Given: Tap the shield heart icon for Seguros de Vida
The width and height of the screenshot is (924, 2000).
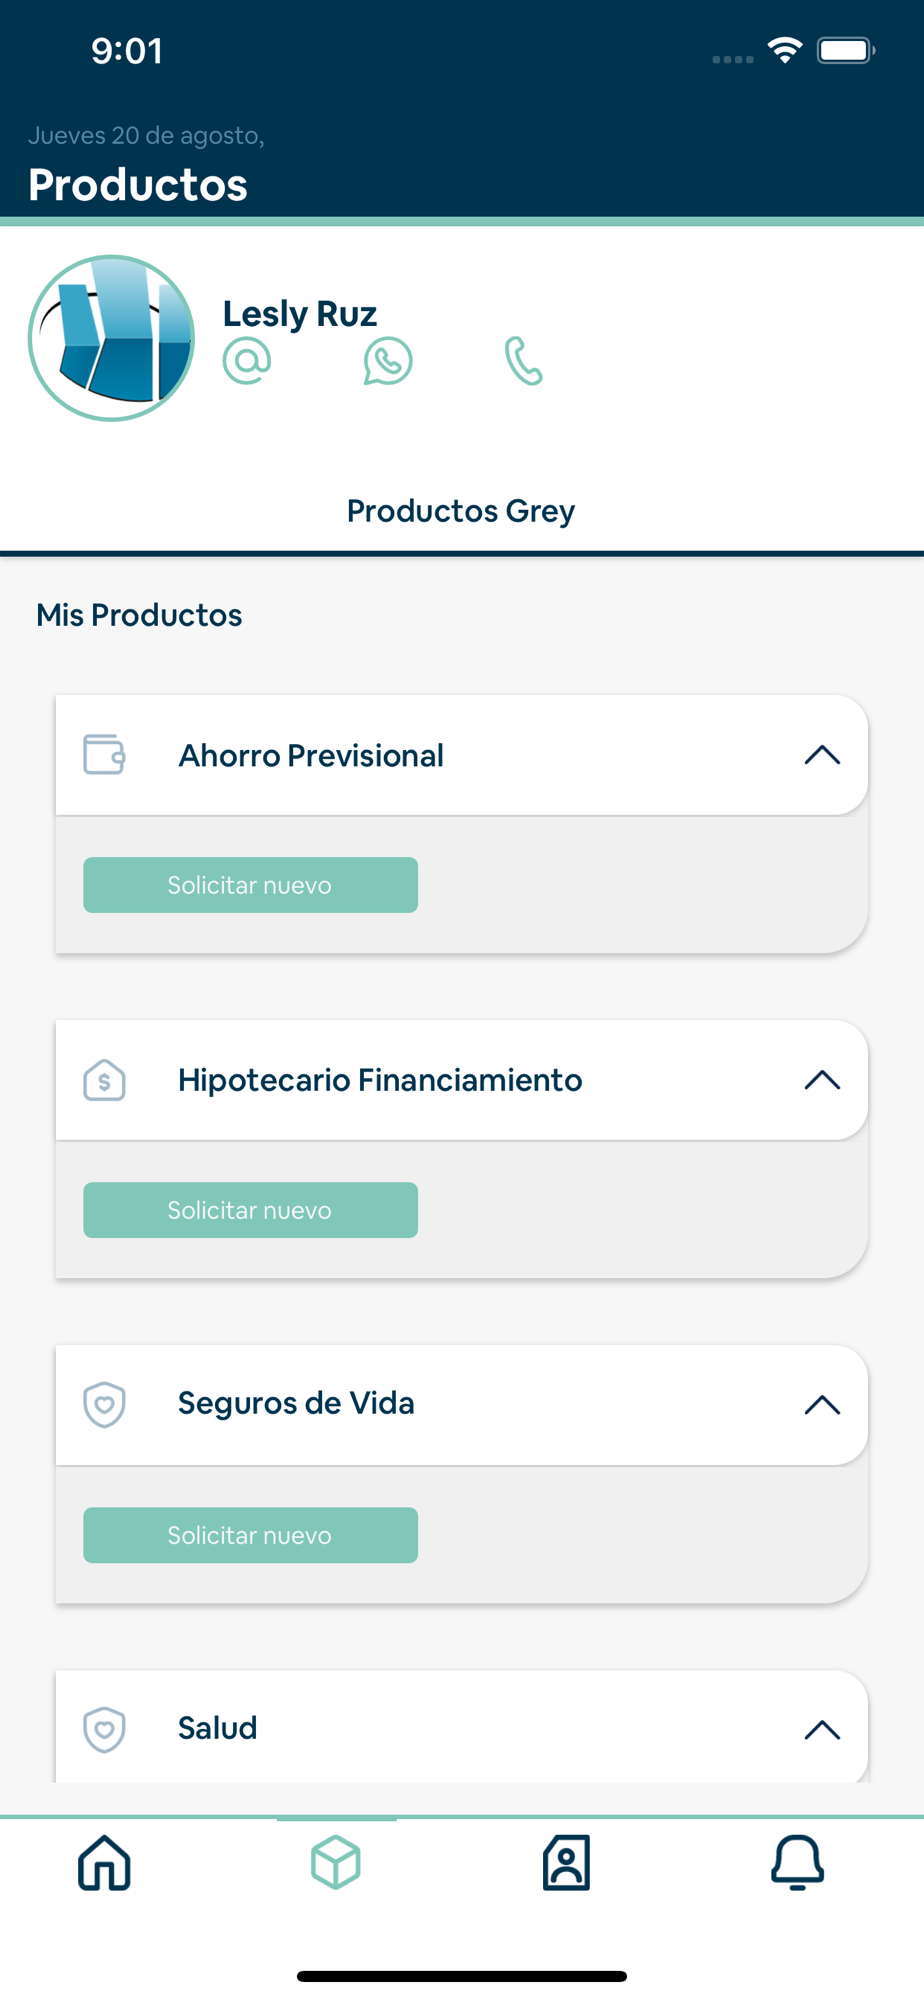Looking at the screenshot, I should (104, 1405).
